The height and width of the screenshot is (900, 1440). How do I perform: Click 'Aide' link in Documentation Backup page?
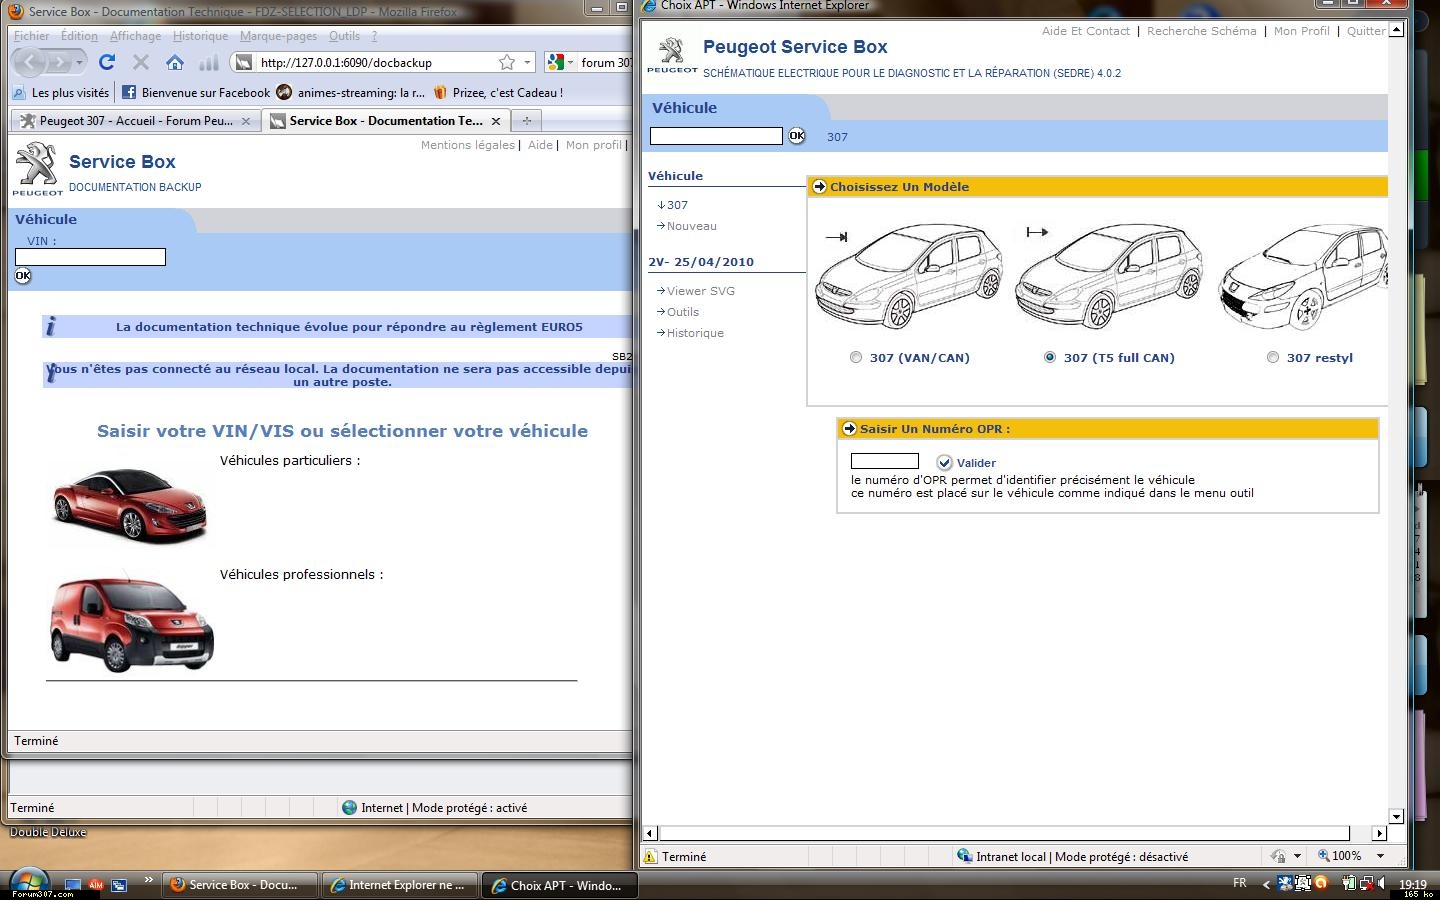tap(540, 145)
